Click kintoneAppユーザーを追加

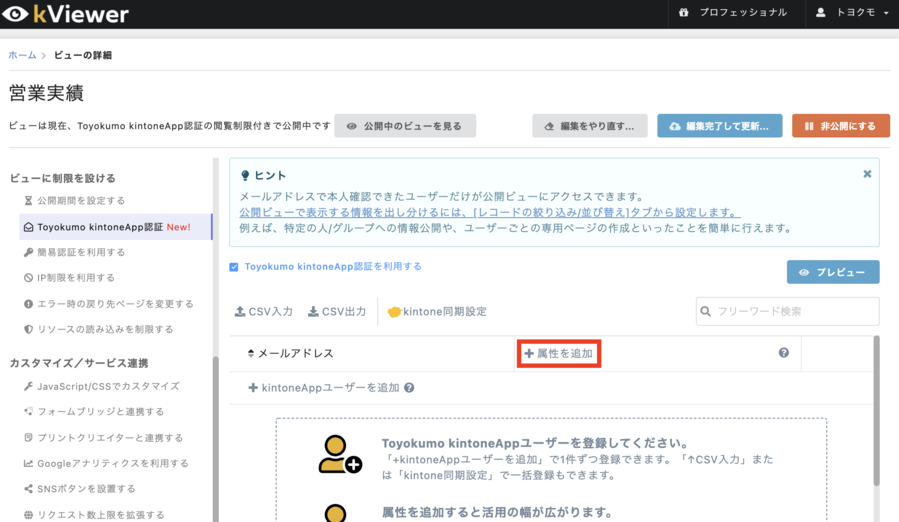pyautogui.click(x=323, y=388)
